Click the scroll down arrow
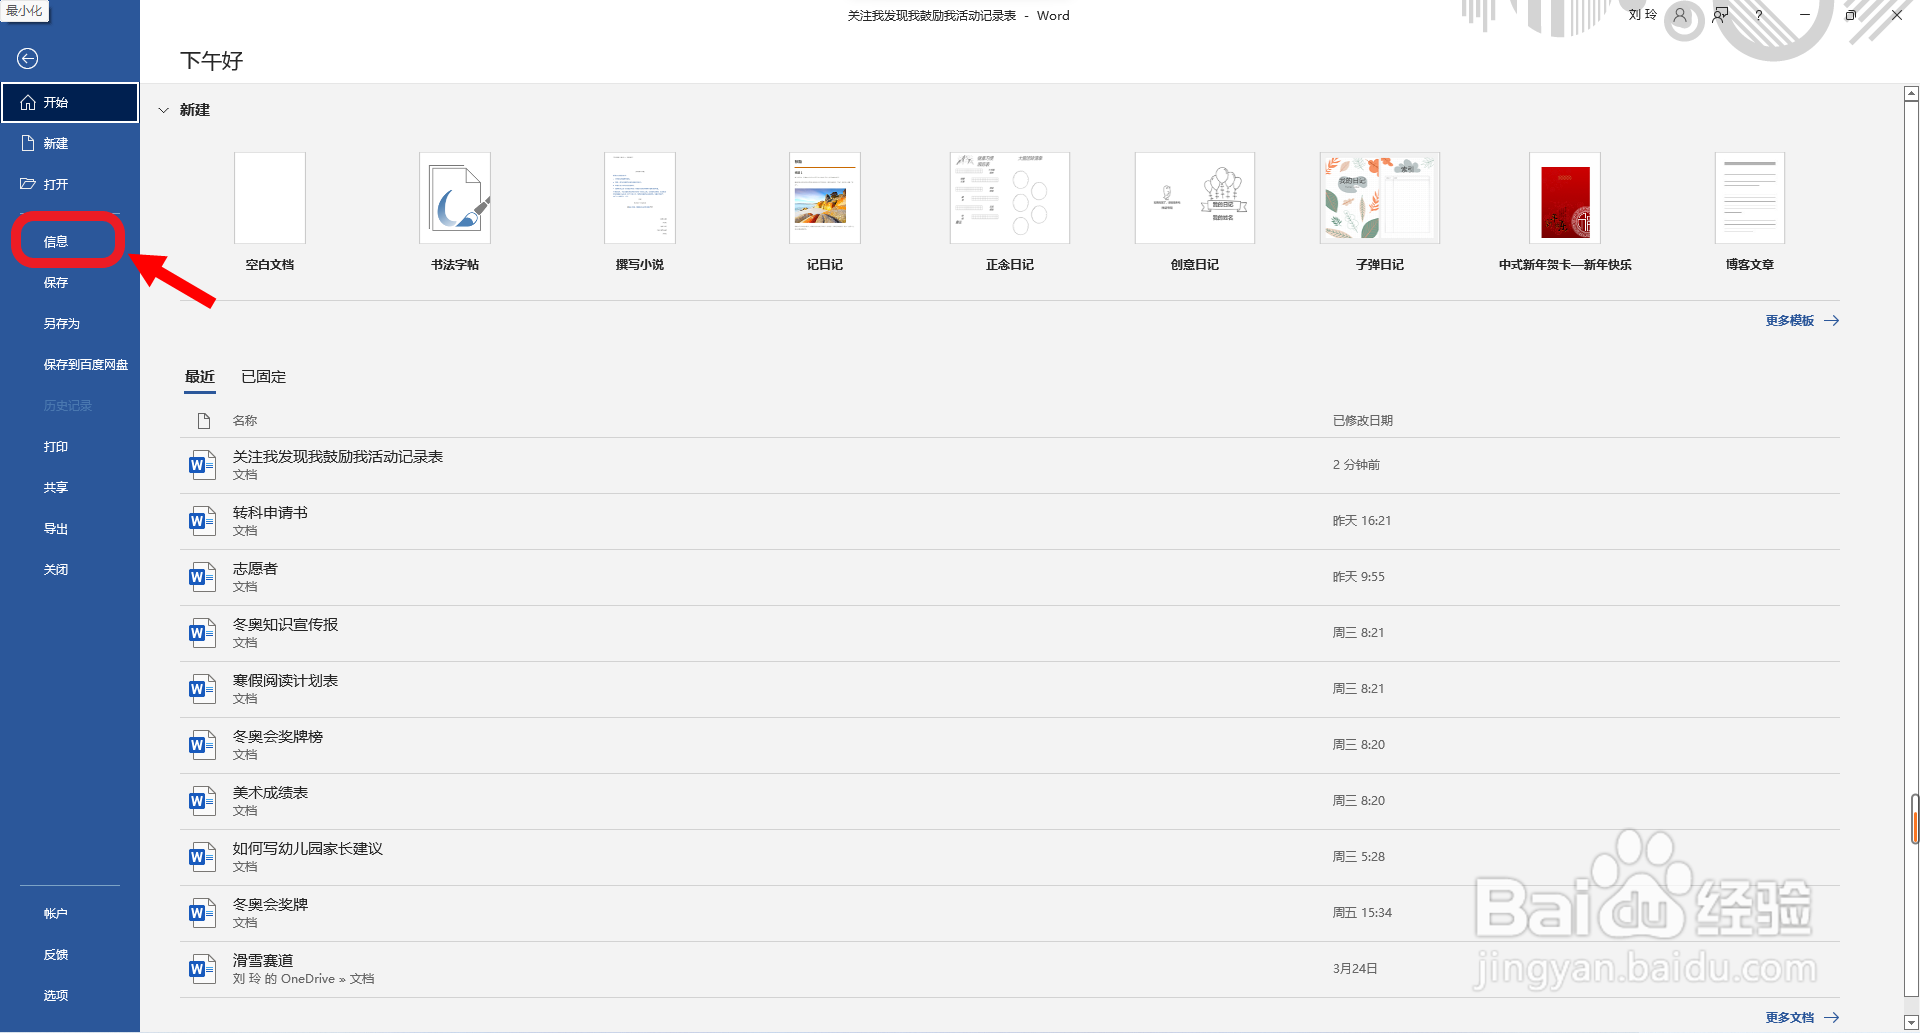1920x1033 pixels. coord(1911,1023)
